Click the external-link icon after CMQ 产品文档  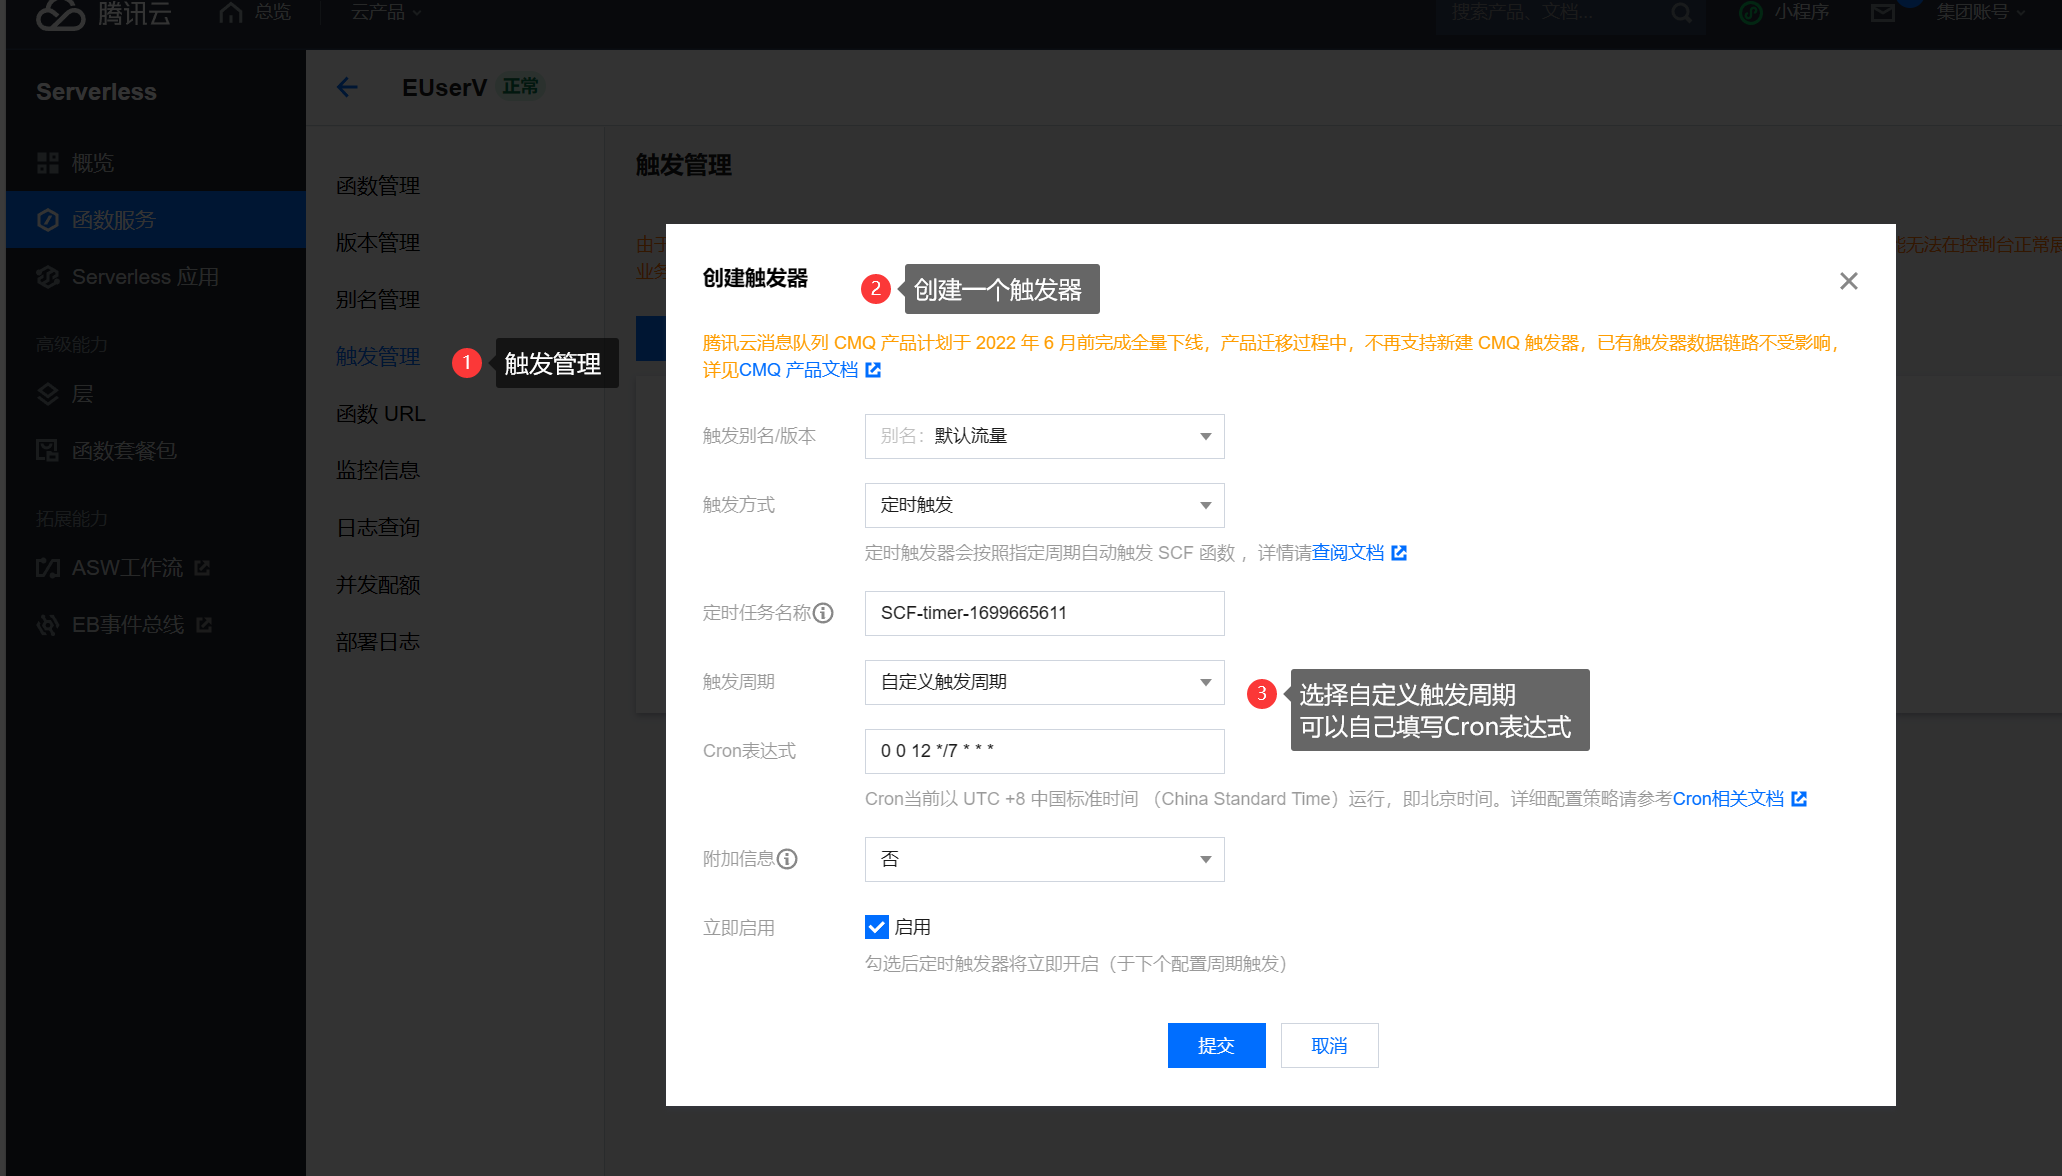[x=873, y=370]
